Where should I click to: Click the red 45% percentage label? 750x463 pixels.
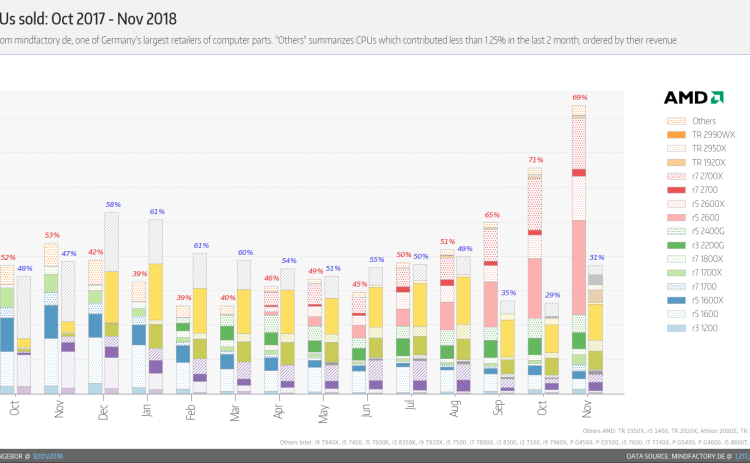coord(360,284)
